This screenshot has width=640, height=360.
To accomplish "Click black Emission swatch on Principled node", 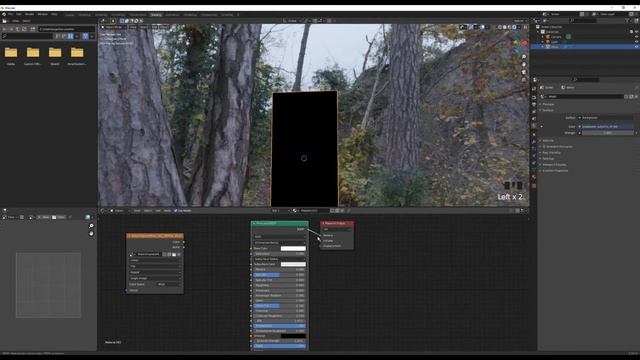I will (293, 336).
